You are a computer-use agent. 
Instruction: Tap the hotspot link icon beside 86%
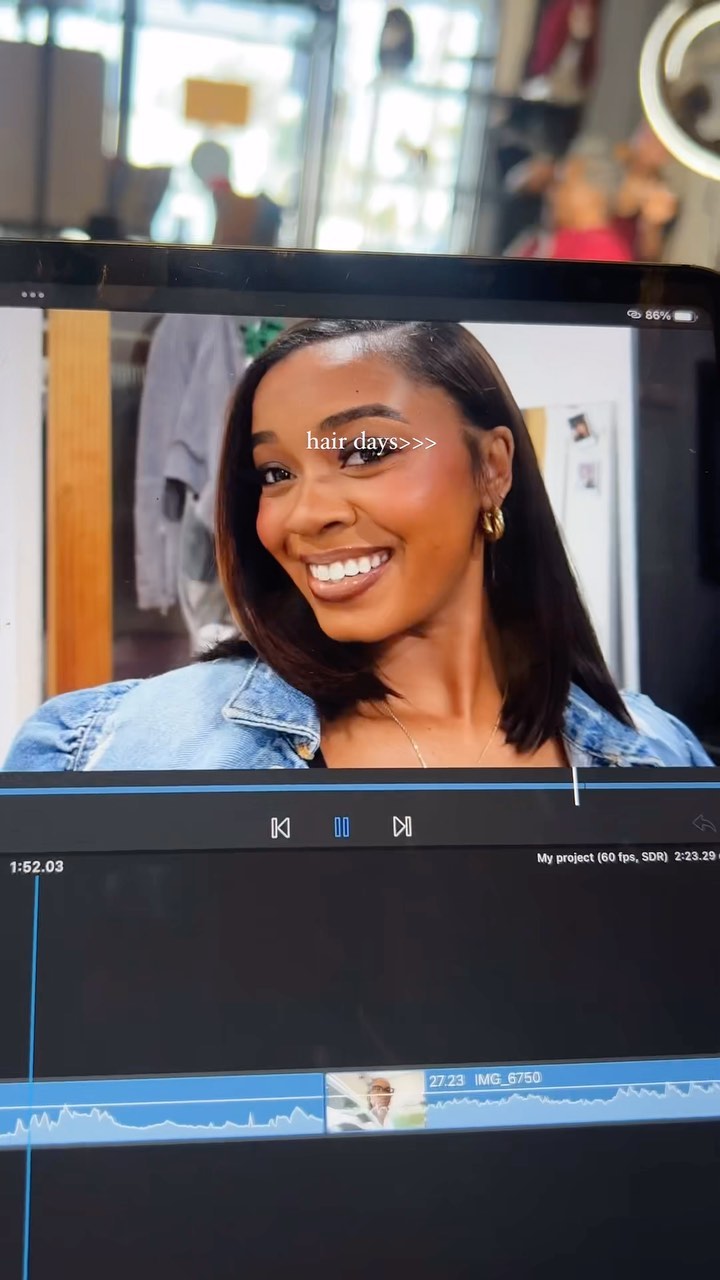coord(634,315)
